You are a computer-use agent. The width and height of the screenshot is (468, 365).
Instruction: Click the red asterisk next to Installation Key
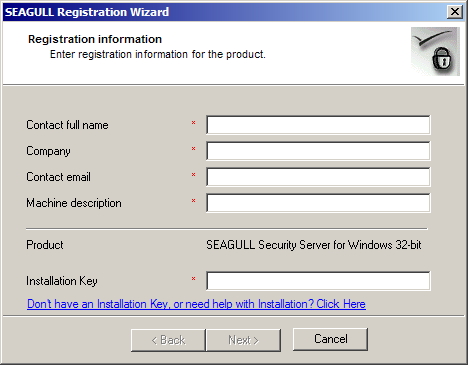[x=193, y=279]
